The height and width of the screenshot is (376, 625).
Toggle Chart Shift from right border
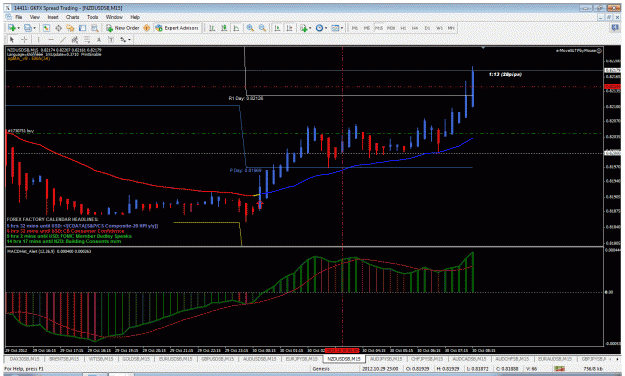[x=289, y=28]
